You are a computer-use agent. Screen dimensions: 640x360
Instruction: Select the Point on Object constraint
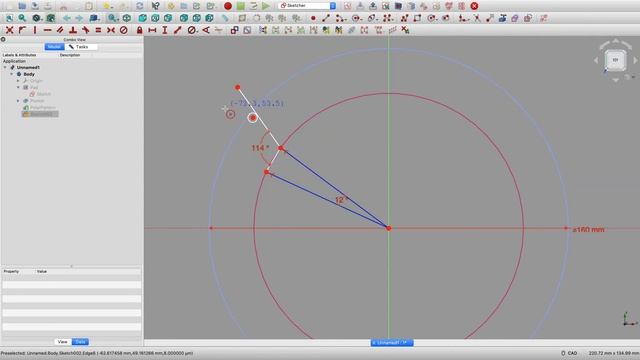click(22, 30)
